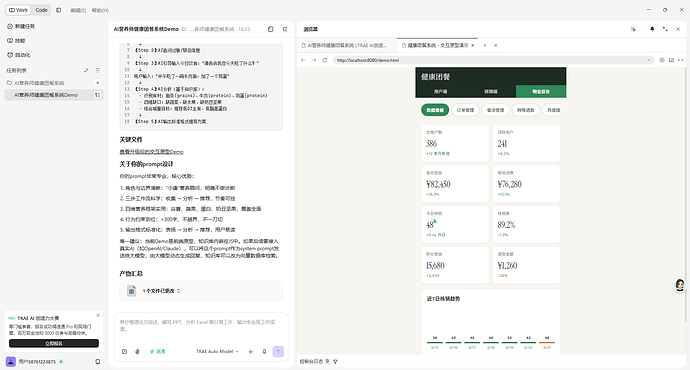Click screenshot icon right of URL bar
690x370 pixels.
pyautogui.click(x=671, y=60)
